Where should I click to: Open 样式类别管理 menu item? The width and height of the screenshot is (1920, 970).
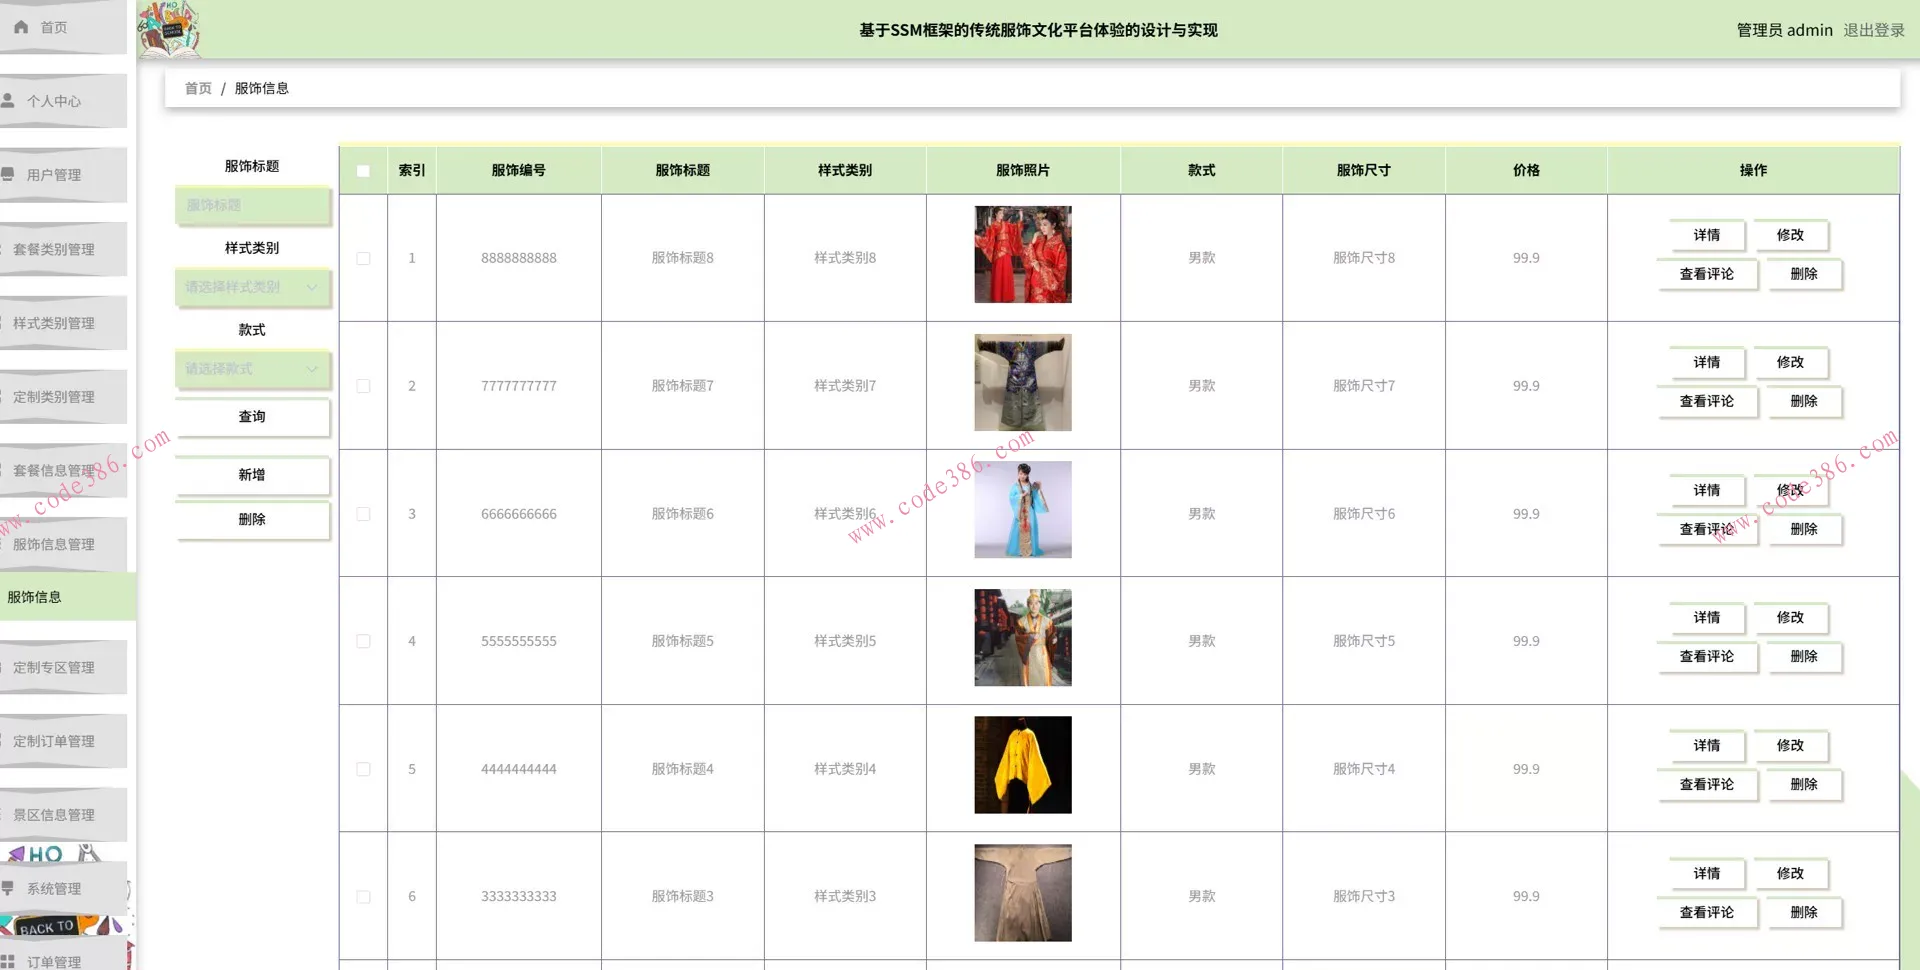[x=63, y=323]
